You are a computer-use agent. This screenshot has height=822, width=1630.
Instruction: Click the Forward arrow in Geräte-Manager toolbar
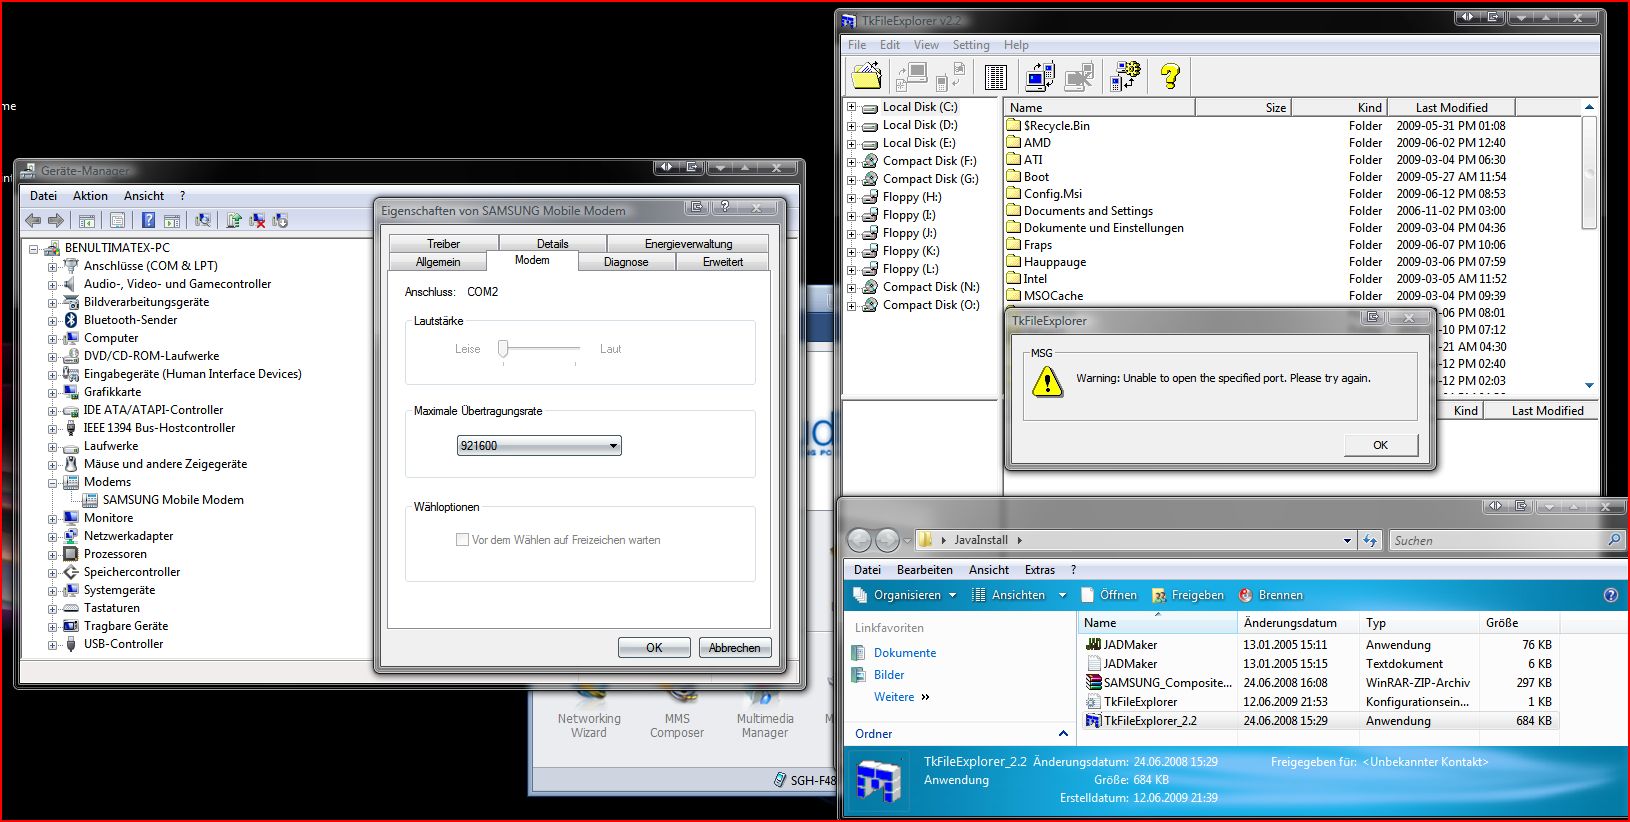tap(56, 220)
